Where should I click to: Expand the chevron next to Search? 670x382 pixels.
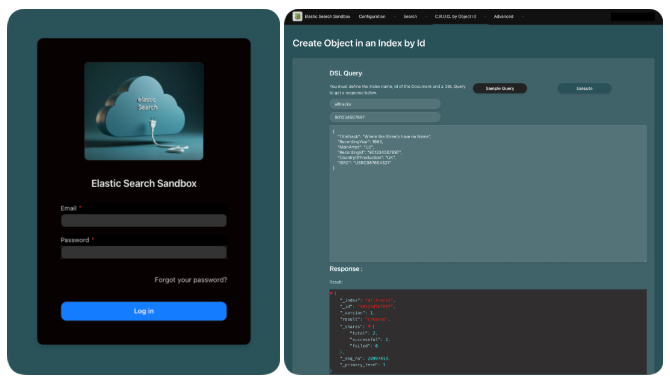pos(426,17)
